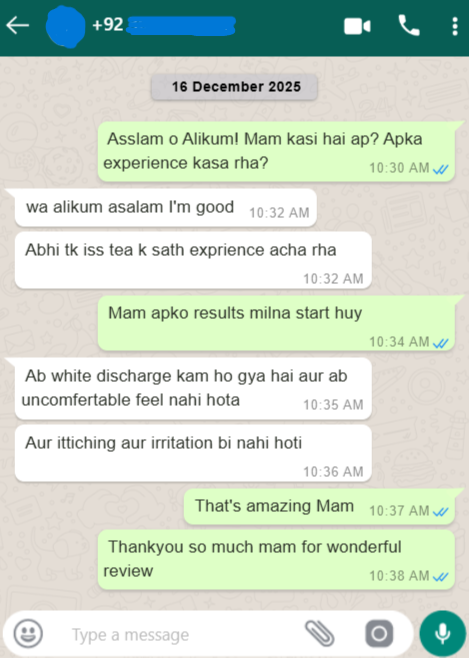Open the three-dot options menu
Screen dimensions: 469x658
point(455,26)
